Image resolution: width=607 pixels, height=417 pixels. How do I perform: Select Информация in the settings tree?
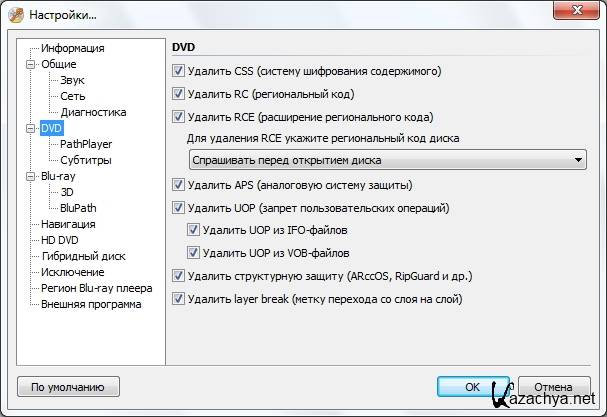click(x=72, y=48)
